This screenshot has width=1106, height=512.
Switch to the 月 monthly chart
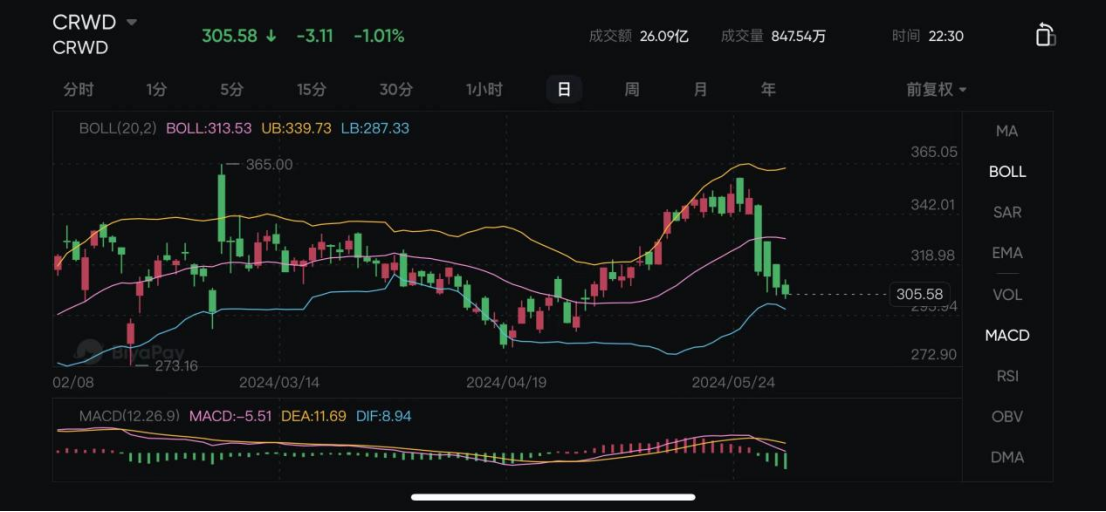(x=700, y=90)
